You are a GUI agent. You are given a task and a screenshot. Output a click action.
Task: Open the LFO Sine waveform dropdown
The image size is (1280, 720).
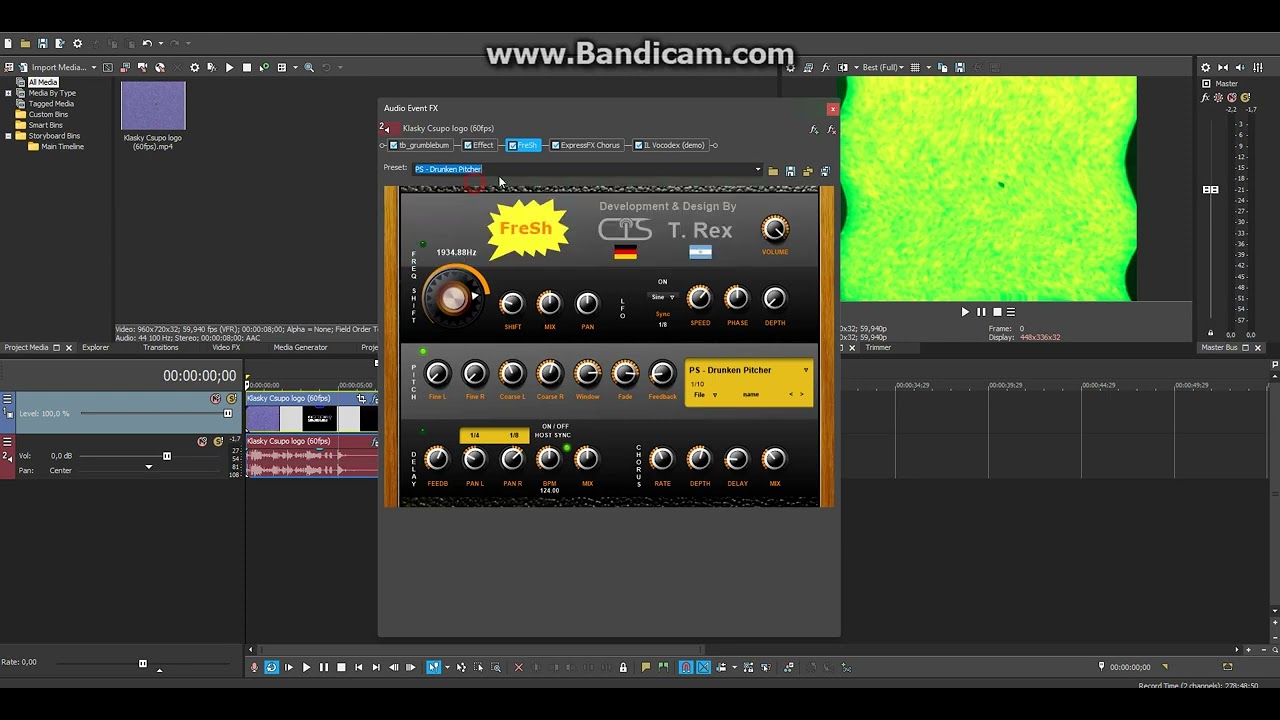[x=663, y=297]
